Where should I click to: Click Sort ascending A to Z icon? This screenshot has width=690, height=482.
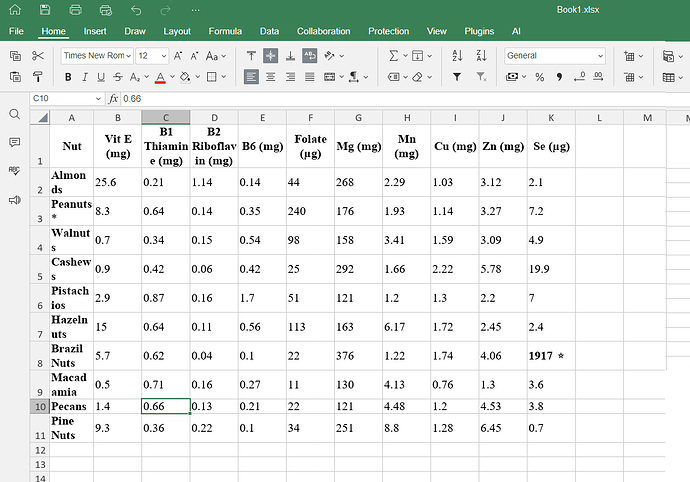pyautogui.click(x=457, y=56)
